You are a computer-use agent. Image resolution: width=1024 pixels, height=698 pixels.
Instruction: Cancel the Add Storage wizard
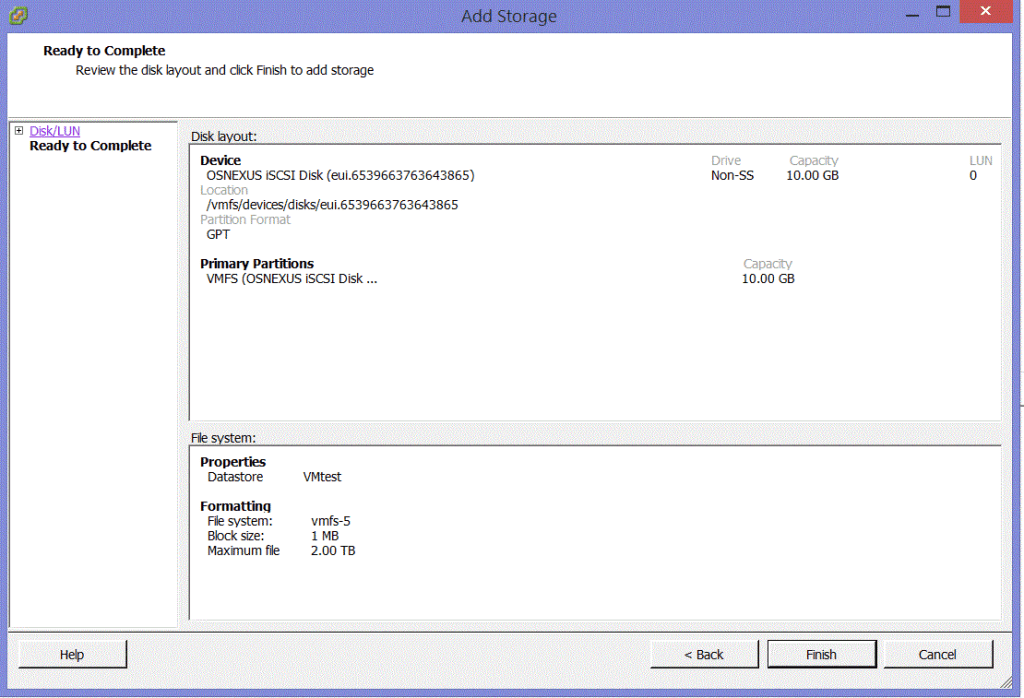point(937,655)
